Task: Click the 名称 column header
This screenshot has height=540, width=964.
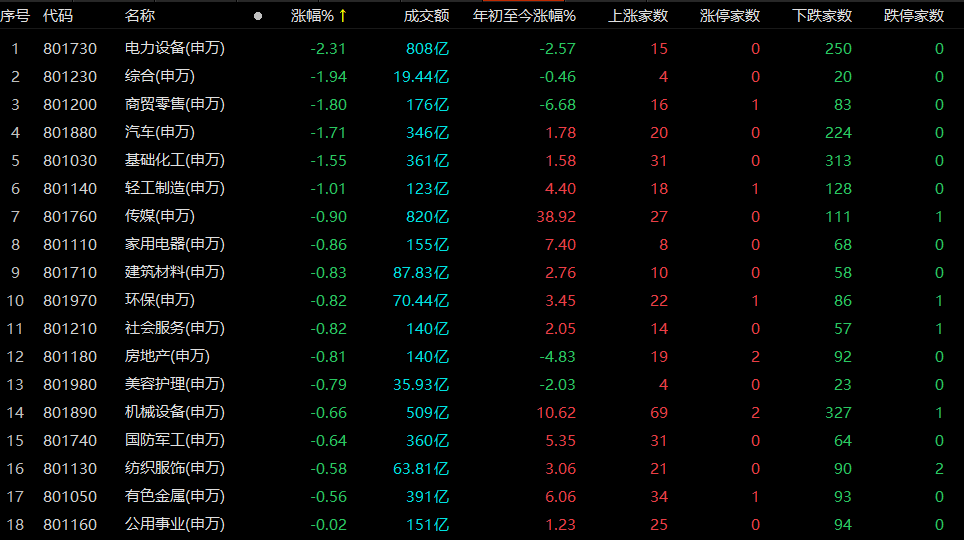Action: pos(140,16)
